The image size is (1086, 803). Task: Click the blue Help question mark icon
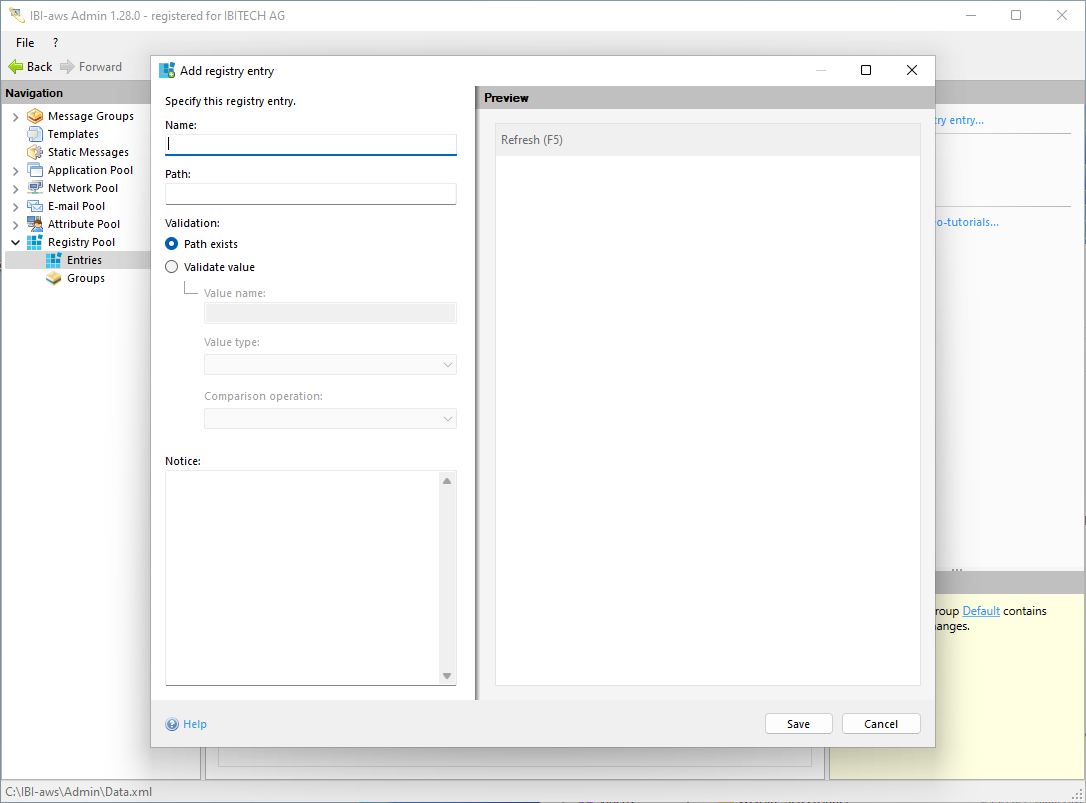pos(172,724)
